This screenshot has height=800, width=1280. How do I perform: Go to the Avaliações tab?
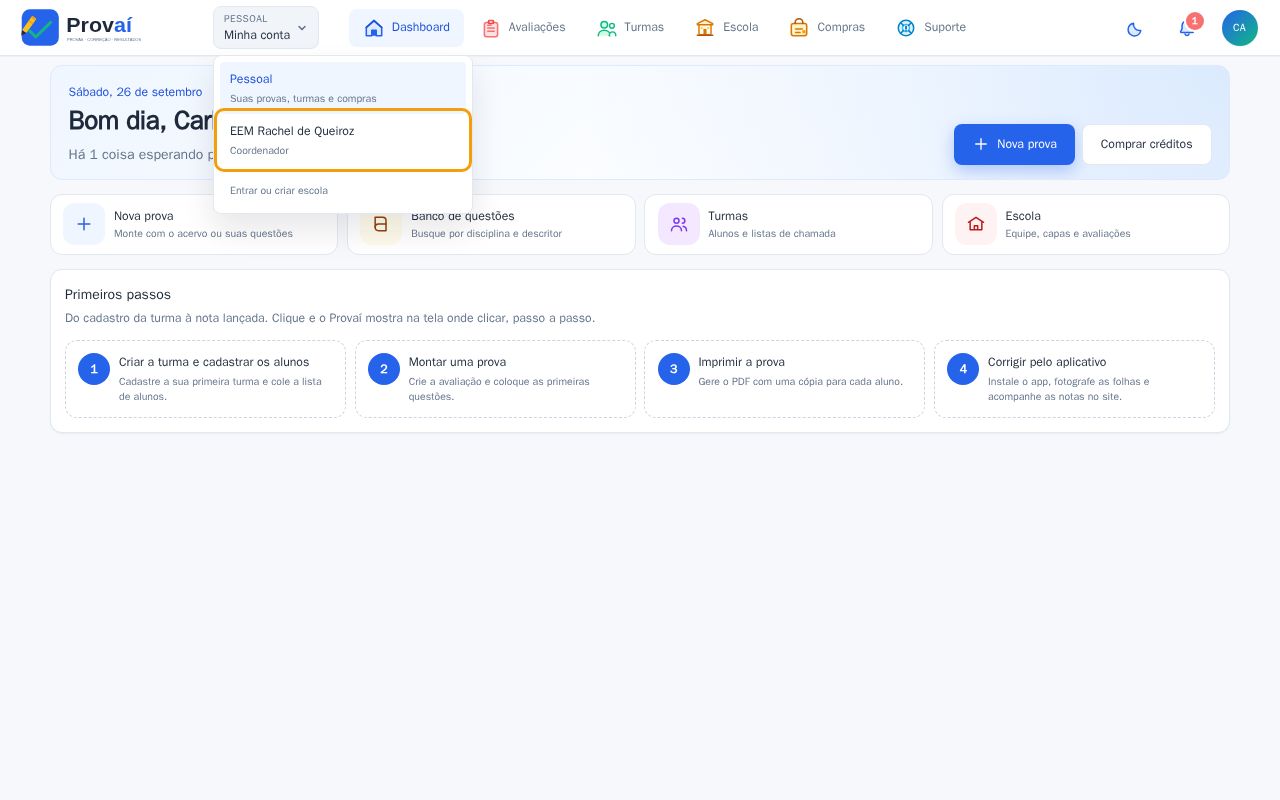pyautogui.click(x=523, y=28)
